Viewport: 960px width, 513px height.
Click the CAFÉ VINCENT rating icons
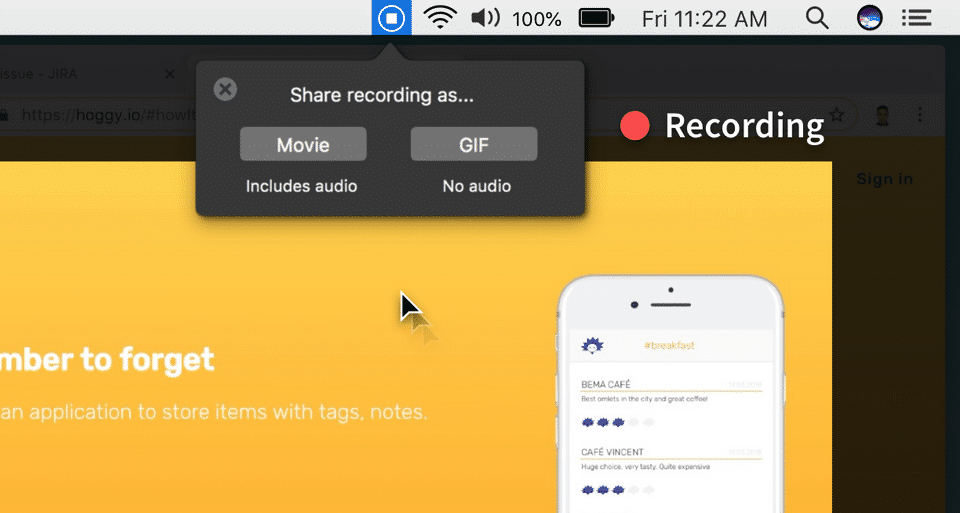tap(618, 490)
